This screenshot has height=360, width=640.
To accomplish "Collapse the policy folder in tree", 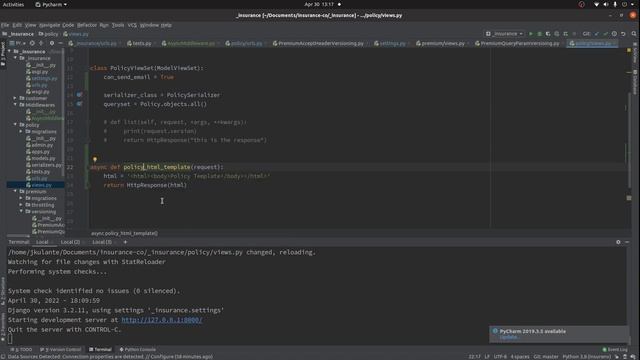I will click(x=15, y=124).
